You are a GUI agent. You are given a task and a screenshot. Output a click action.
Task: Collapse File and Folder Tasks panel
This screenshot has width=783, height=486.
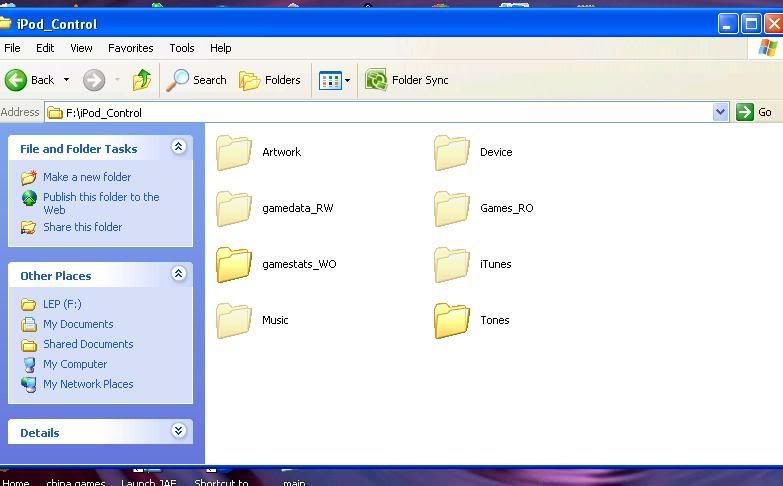[x=179, y=148]
